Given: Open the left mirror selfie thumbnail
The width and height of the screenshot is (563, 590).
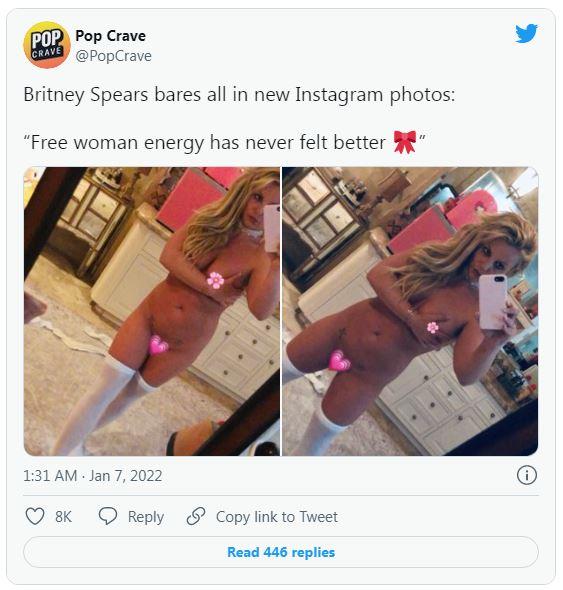Looking at the screenshot, I should point(152,311).
